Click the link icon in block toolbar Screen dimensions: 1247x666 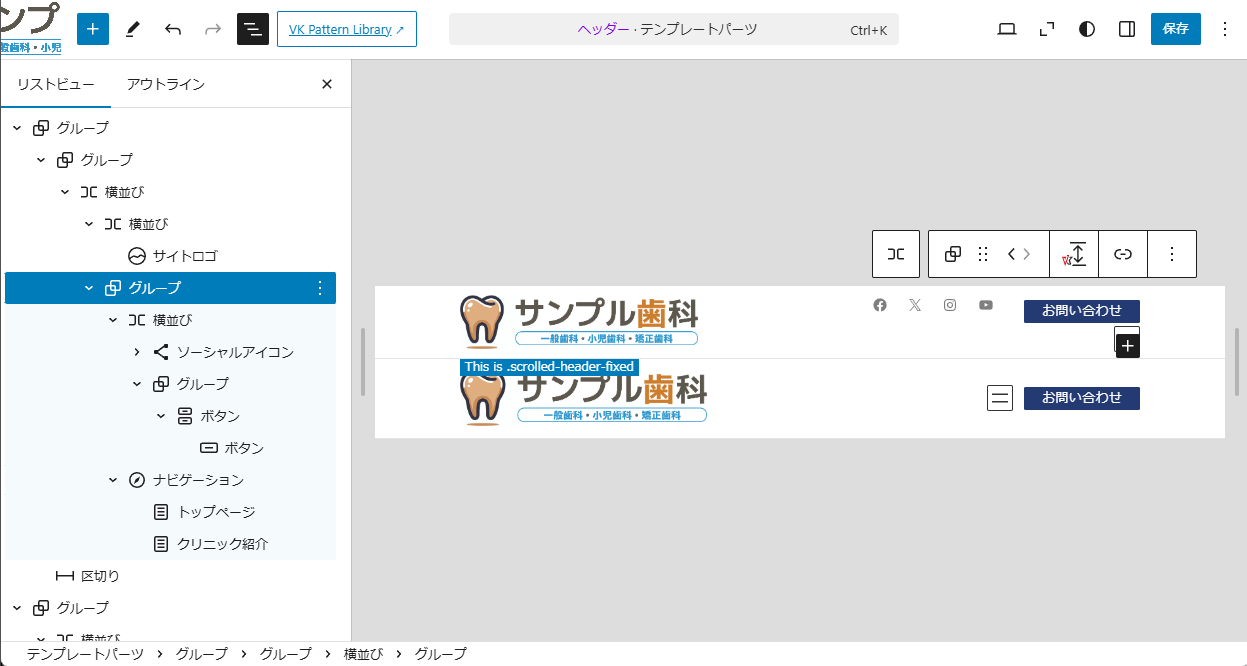tap(1123, 254)
